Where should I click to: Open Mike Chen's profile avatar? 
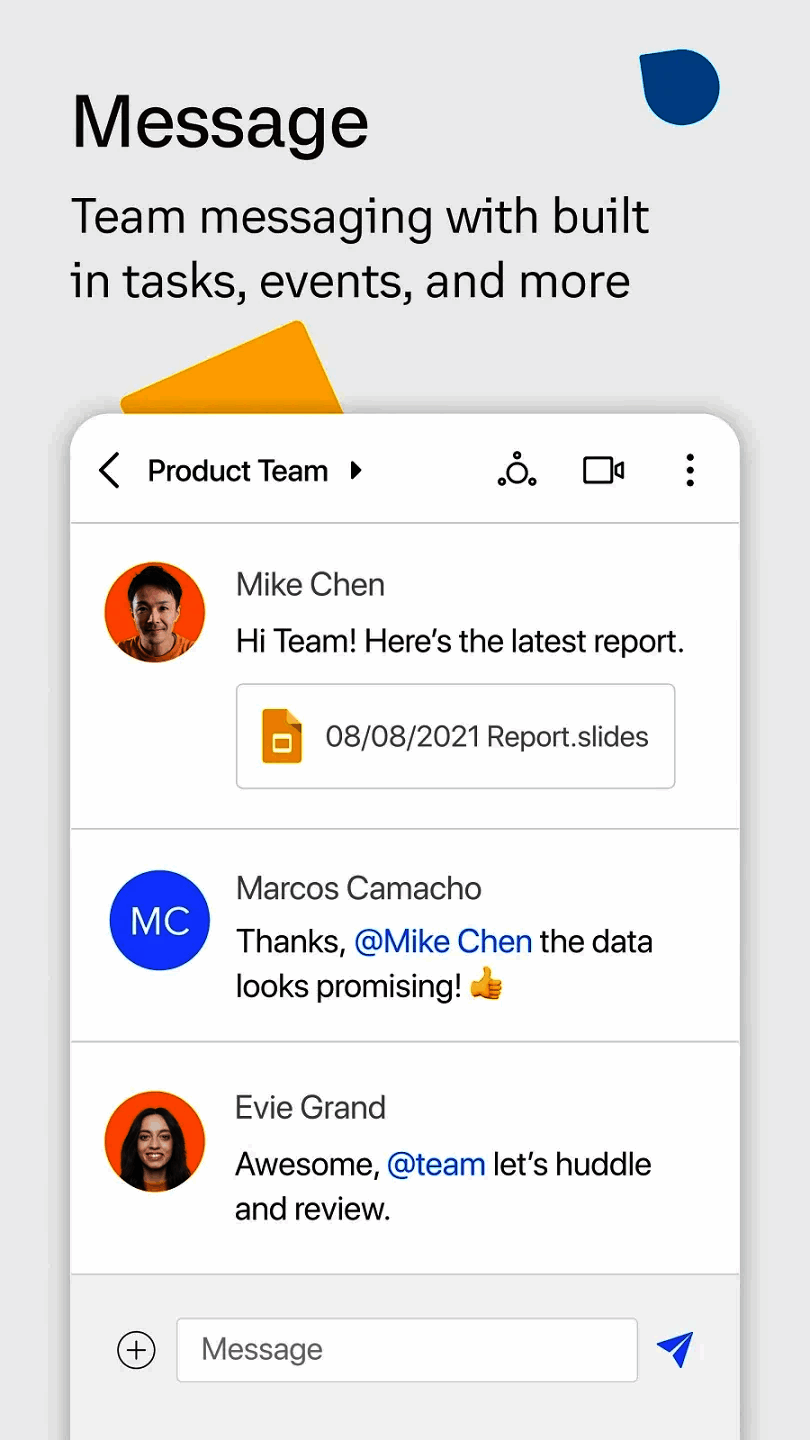155,611
